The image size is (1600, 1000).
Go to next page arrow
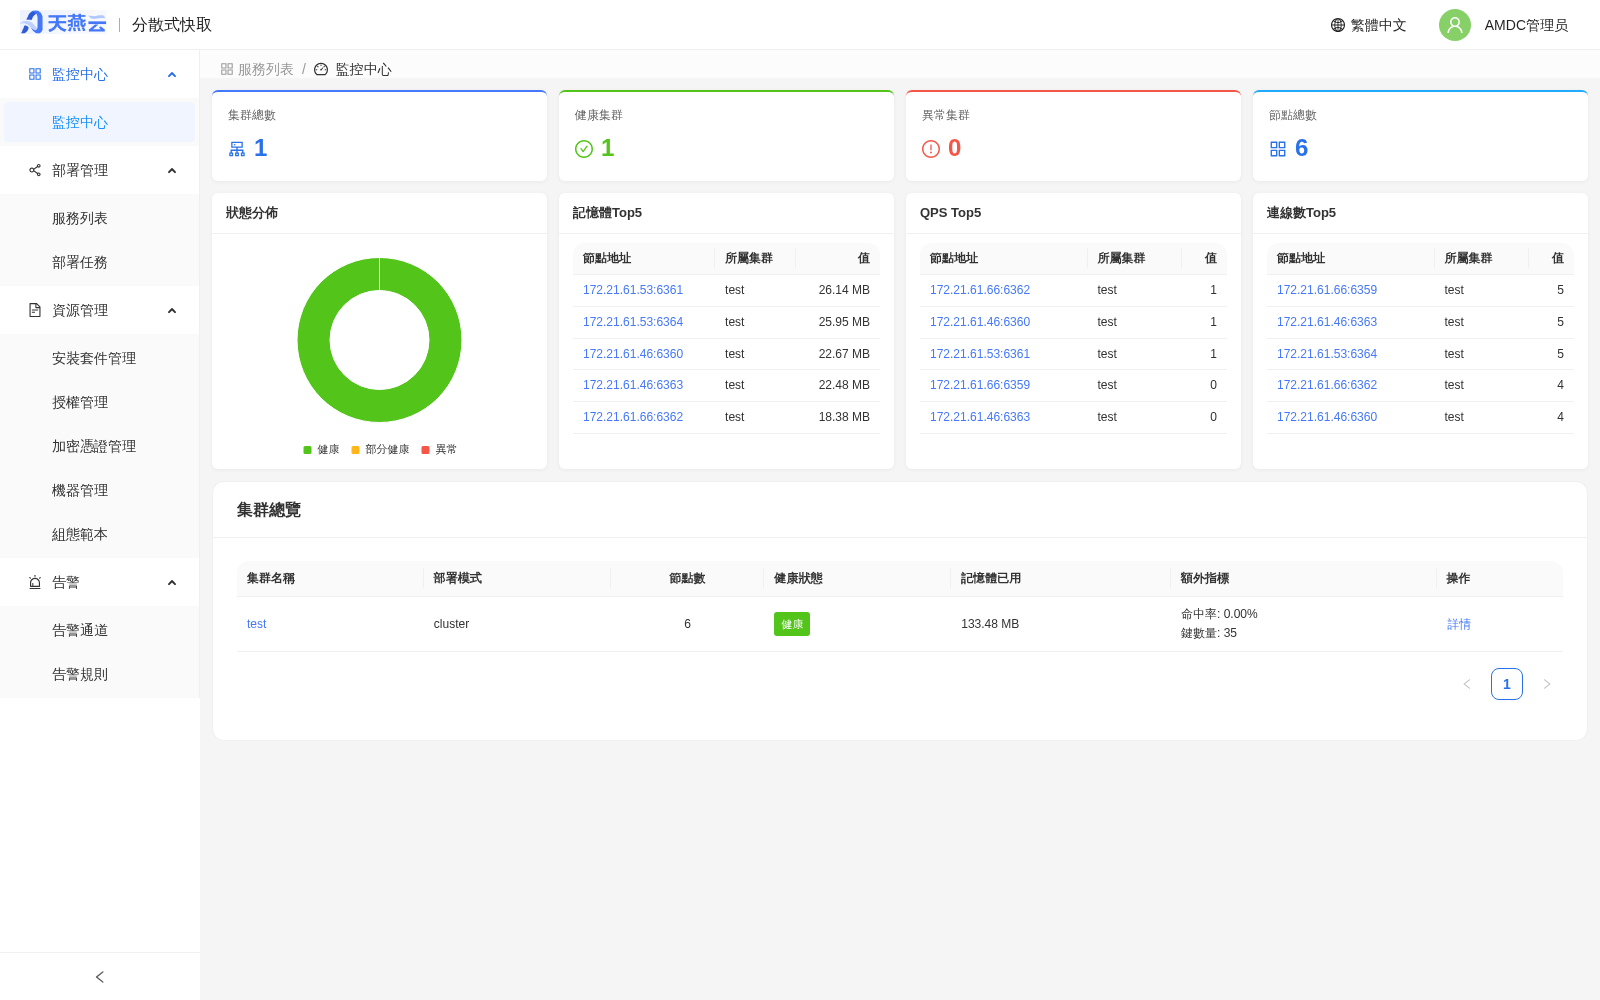(x=1547, y=684)
